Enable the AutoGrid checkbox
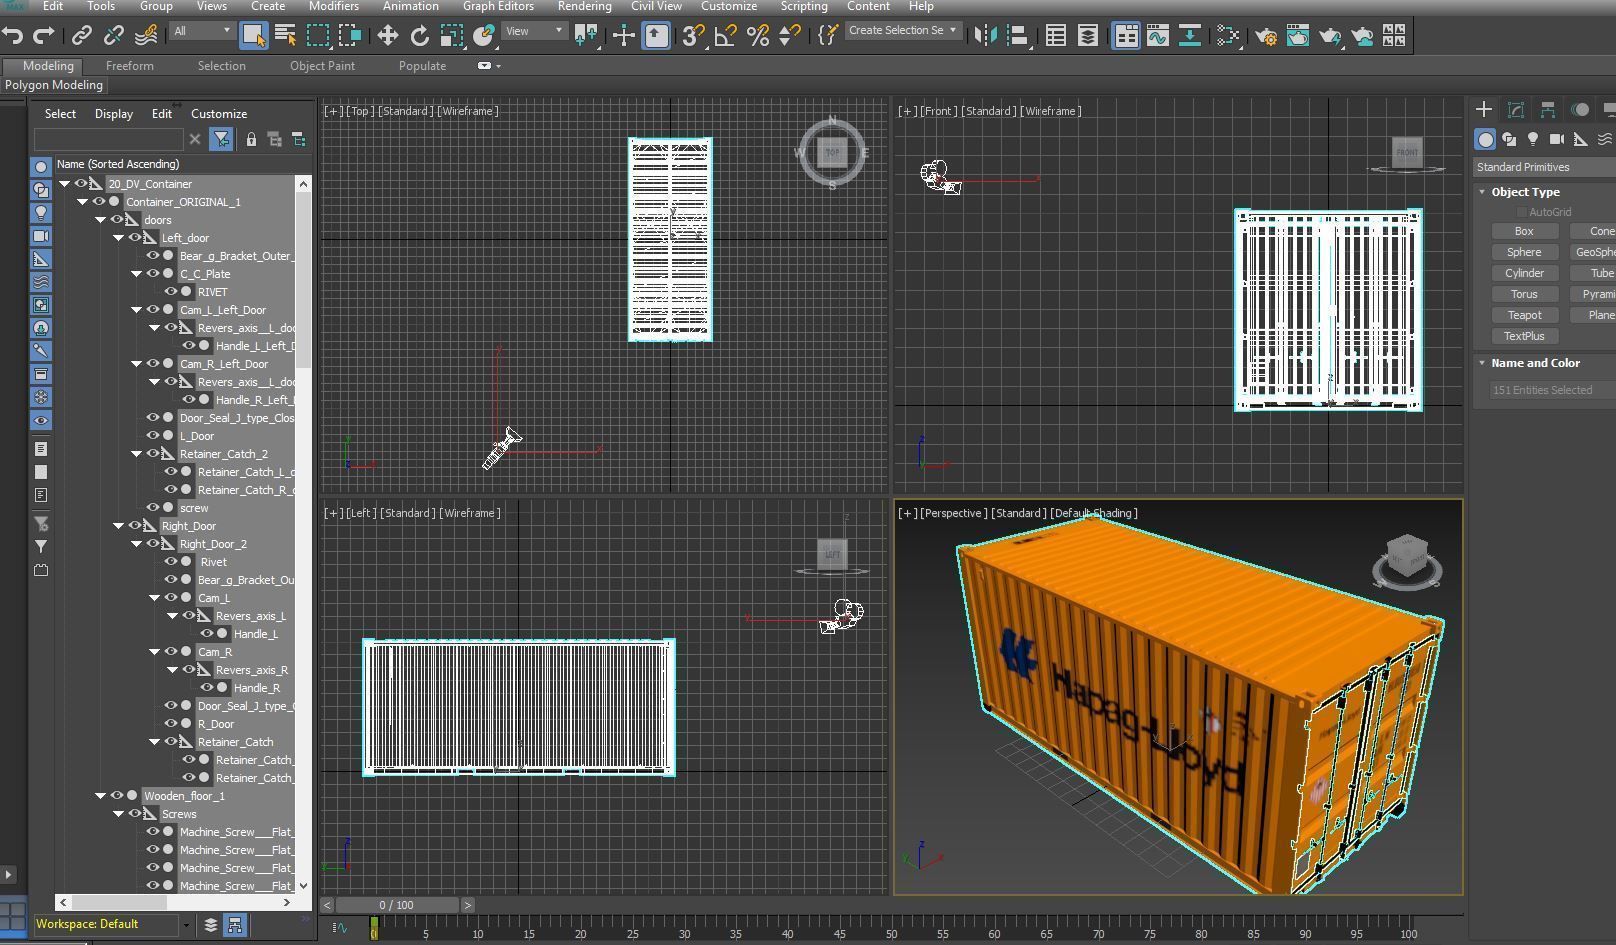 (1522, 212)
